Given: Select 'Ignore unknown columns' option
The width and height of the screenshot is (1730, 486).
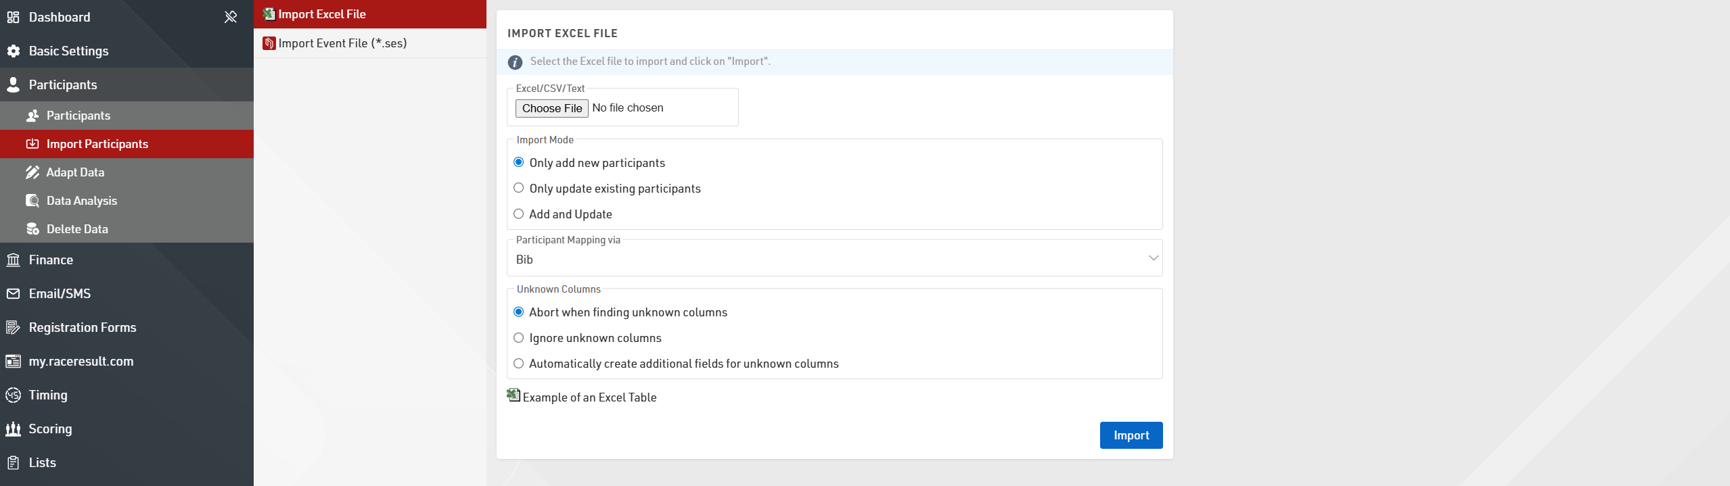Looking at the screenshot, I should tap(518, 338).
